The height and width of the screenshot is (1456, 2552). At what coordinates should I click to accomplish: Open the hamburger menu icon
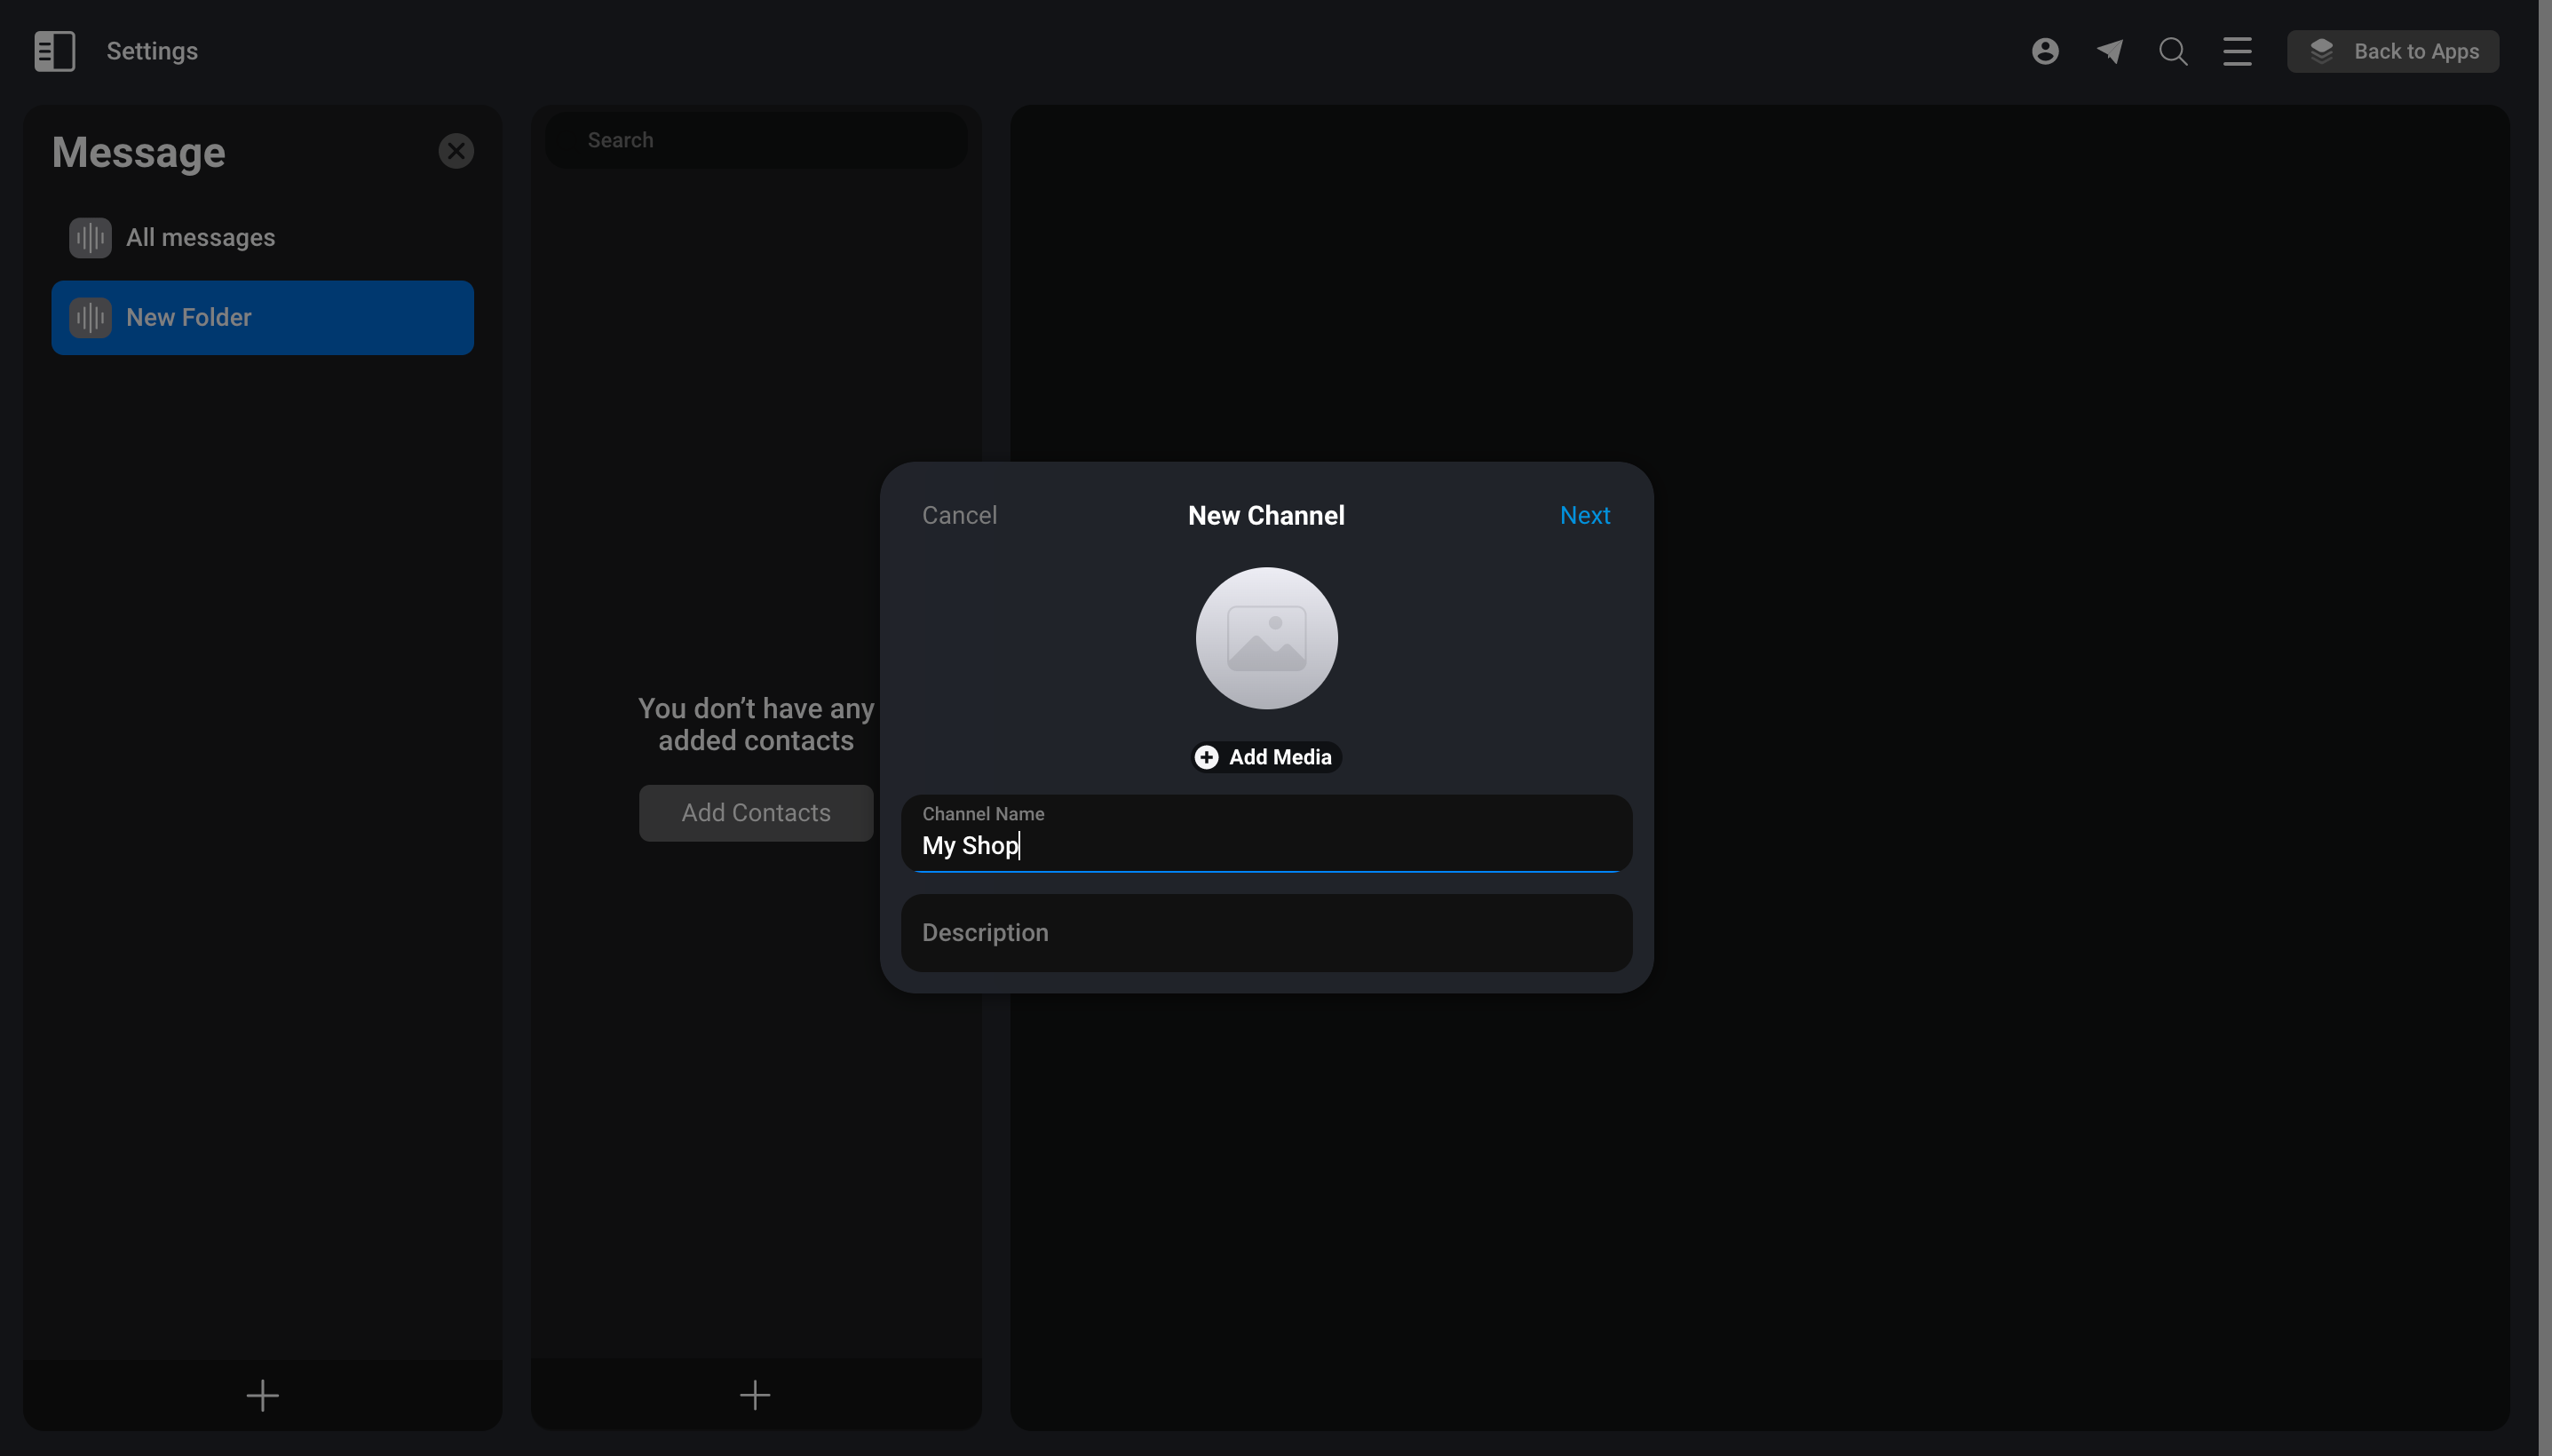pyautogui.click(x=2237, y=51)
